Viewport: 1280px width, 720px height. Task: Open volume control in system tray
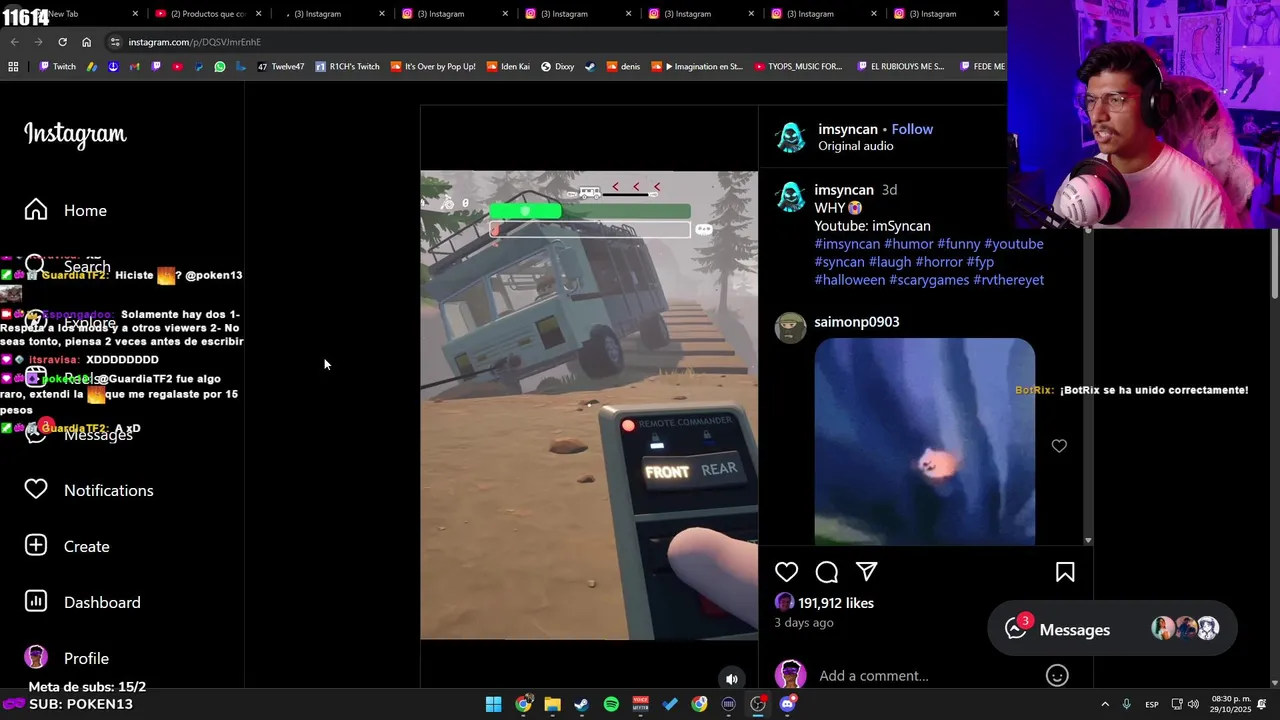point(1193,704)
